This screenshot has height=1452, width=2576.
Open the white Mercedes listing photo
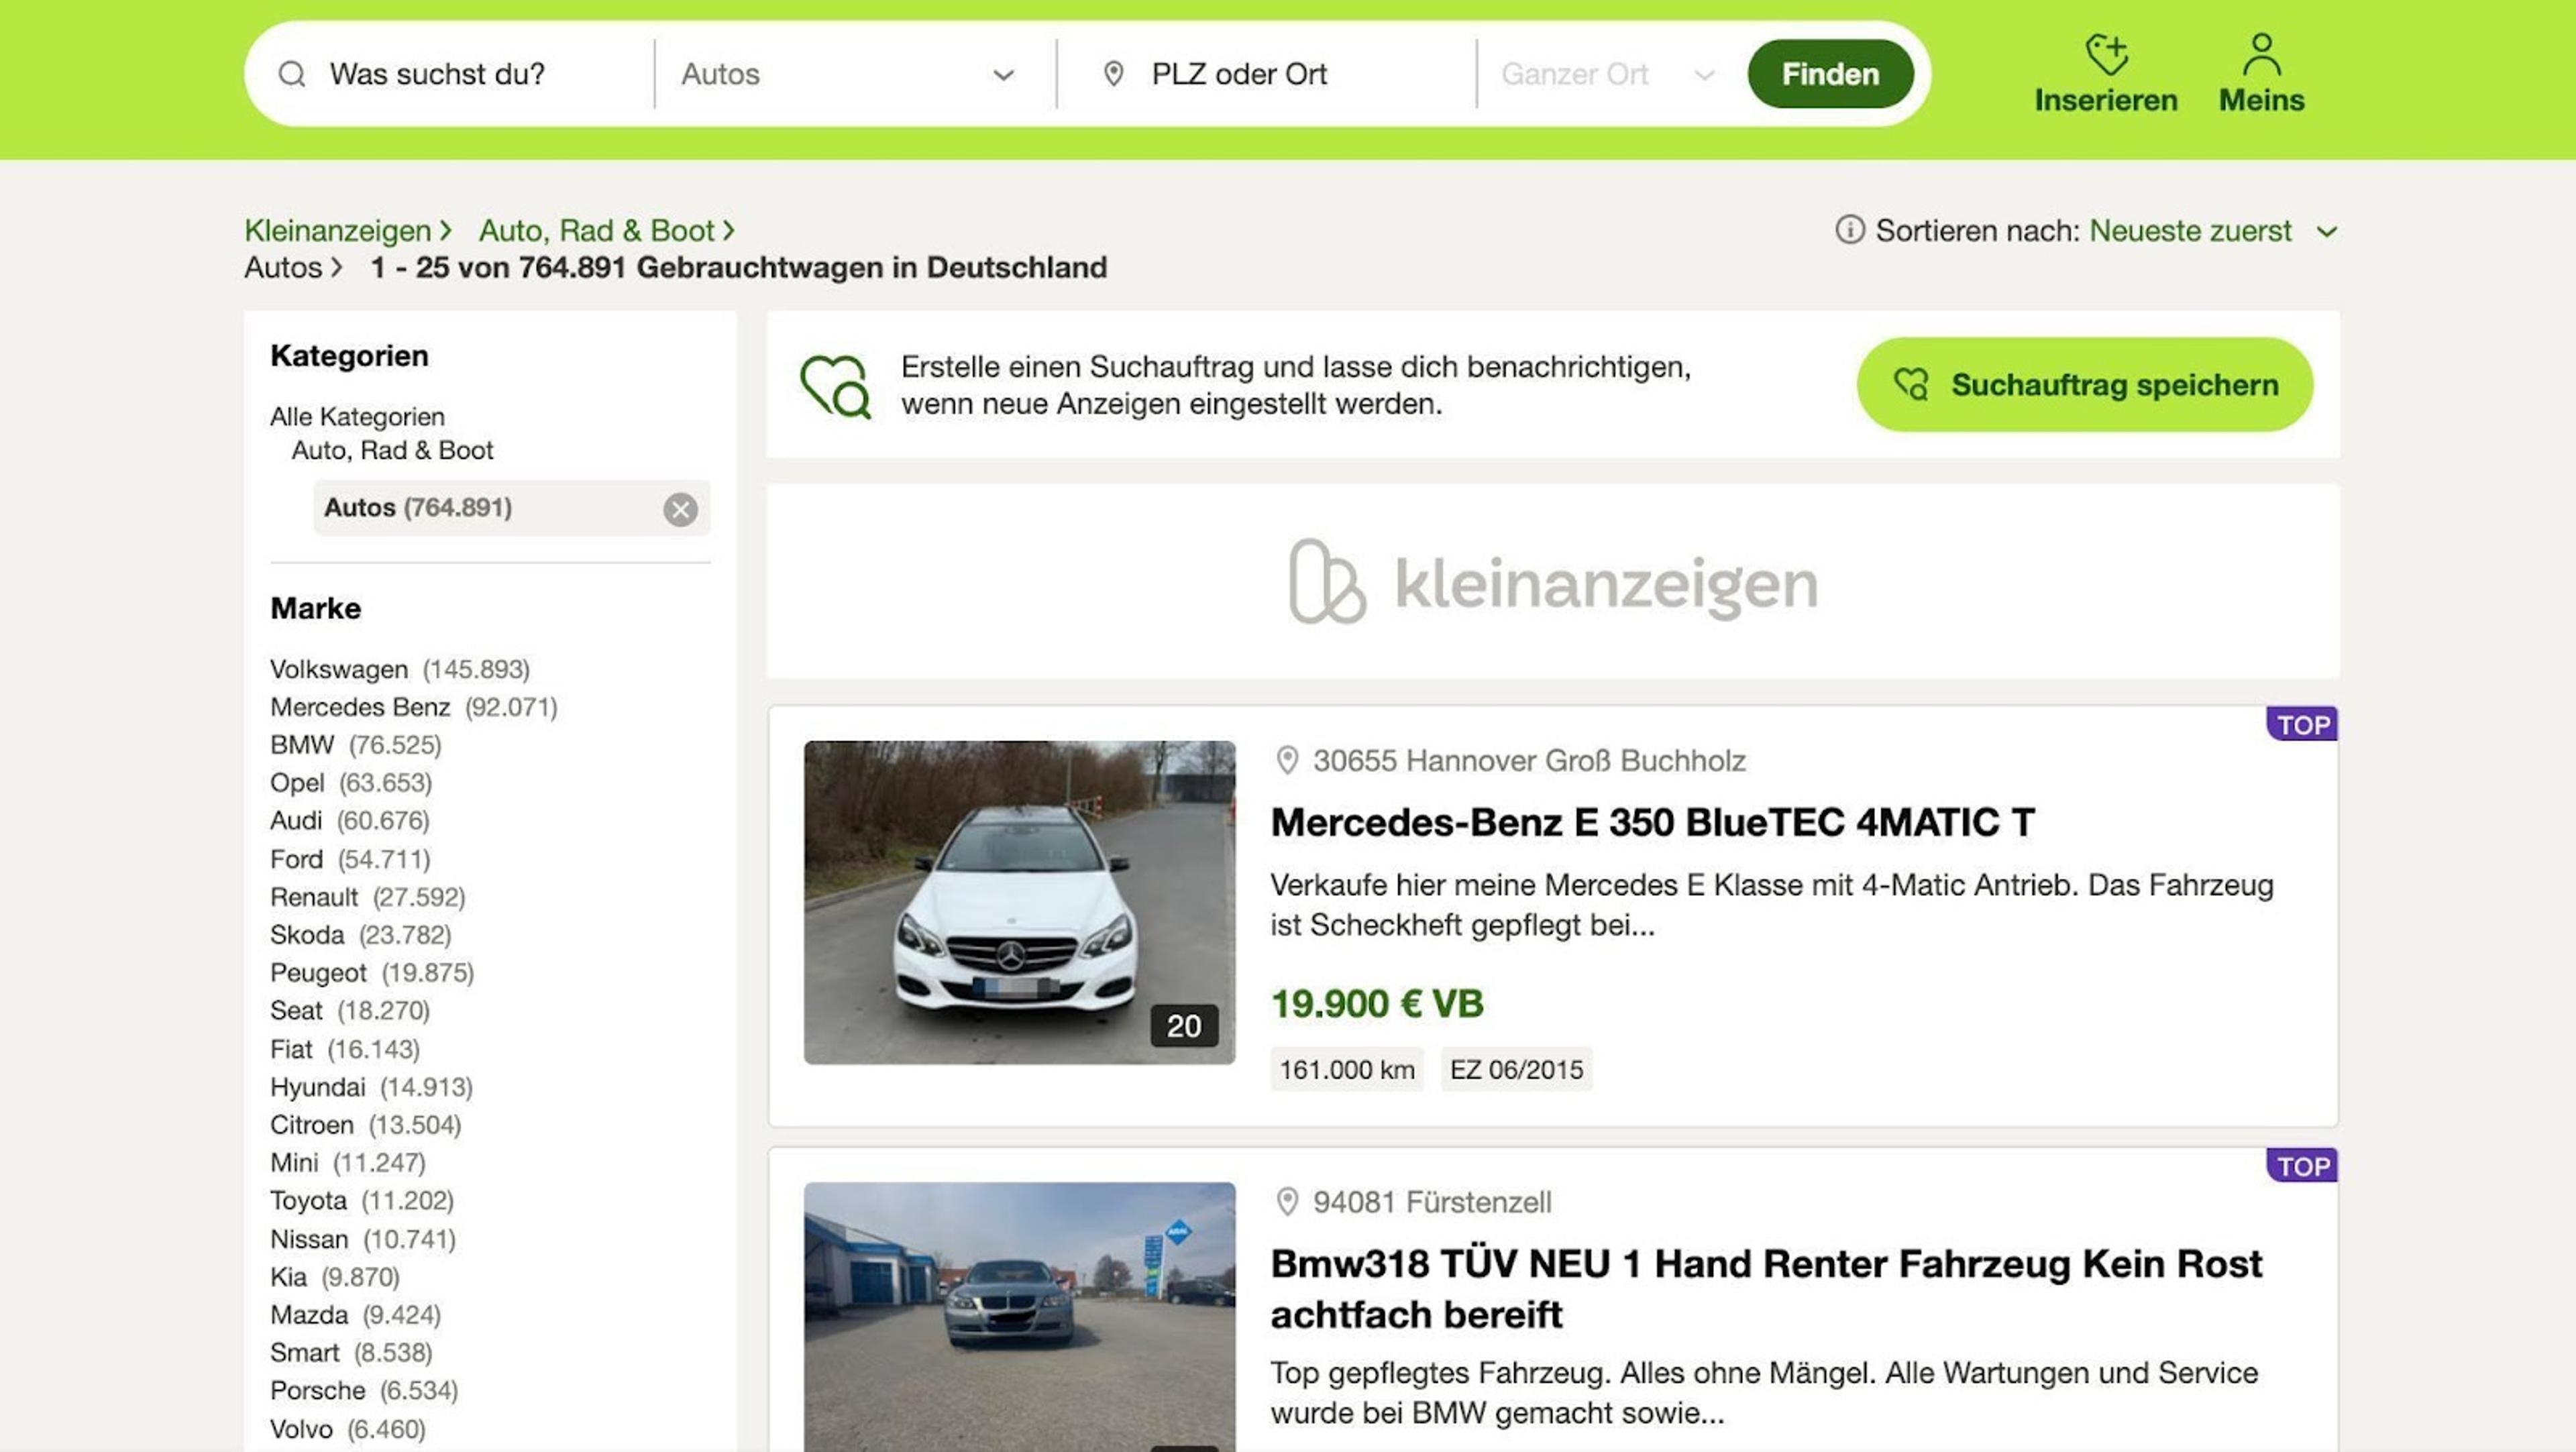pos(1019,902)
